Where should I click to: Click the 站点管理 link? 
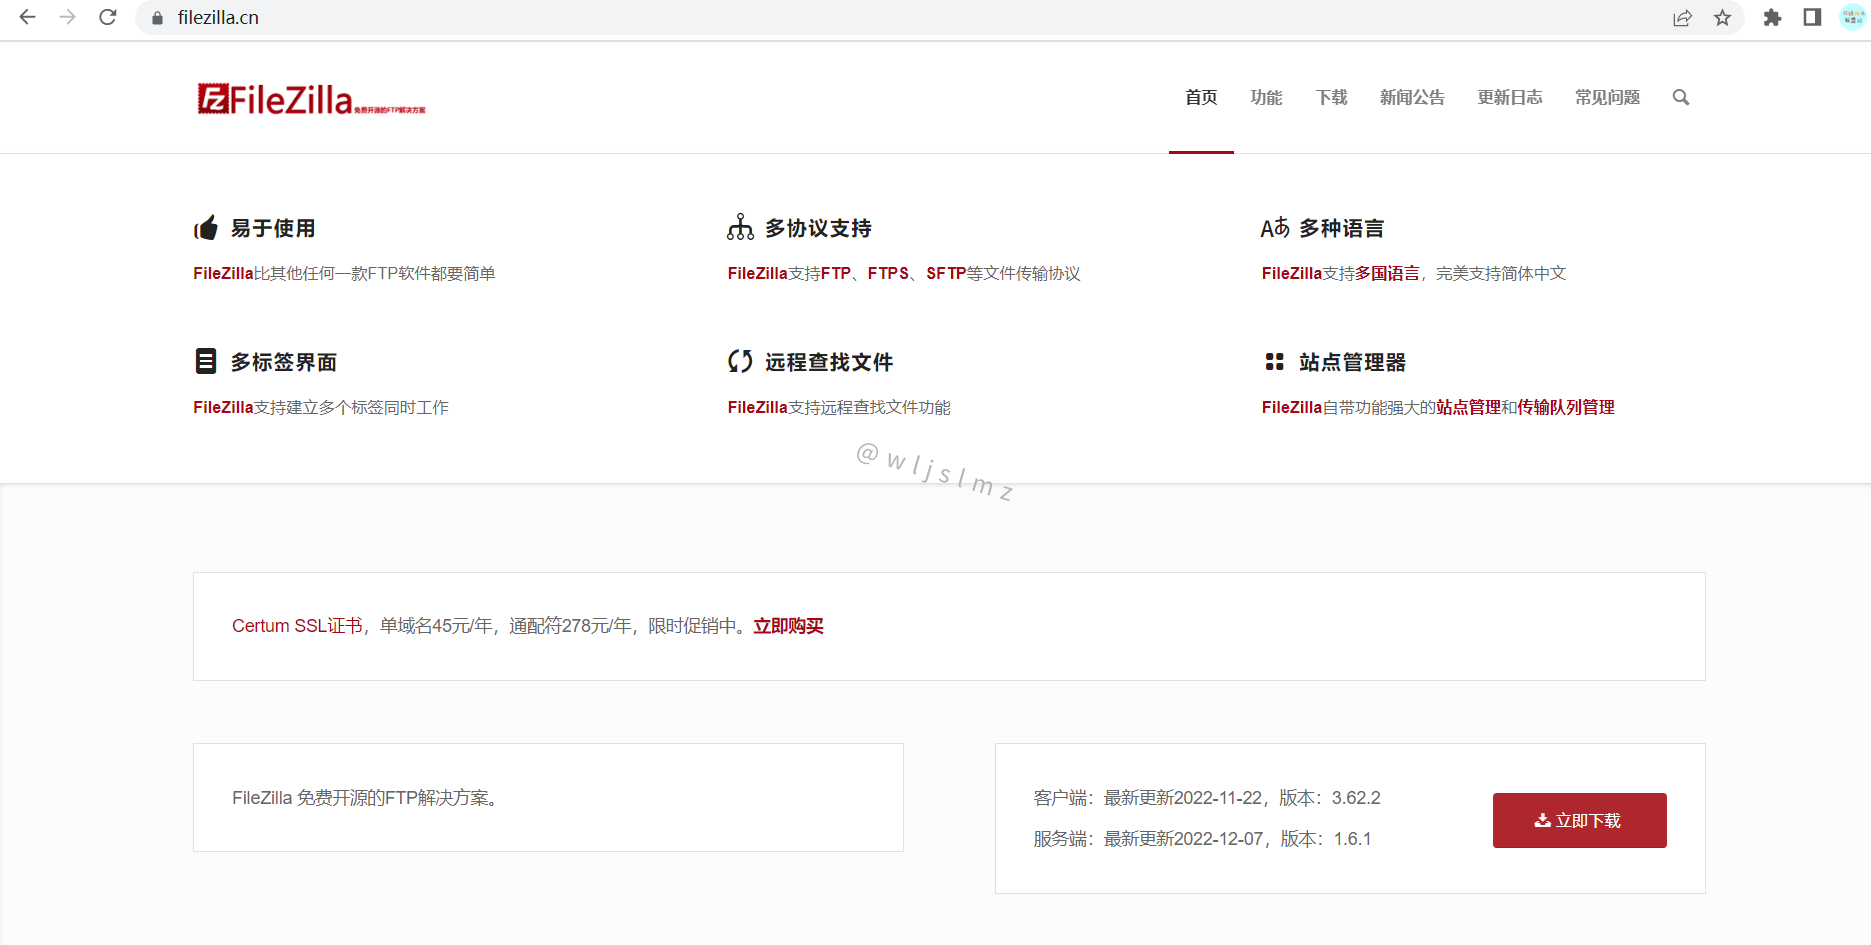click(1468, 407)
